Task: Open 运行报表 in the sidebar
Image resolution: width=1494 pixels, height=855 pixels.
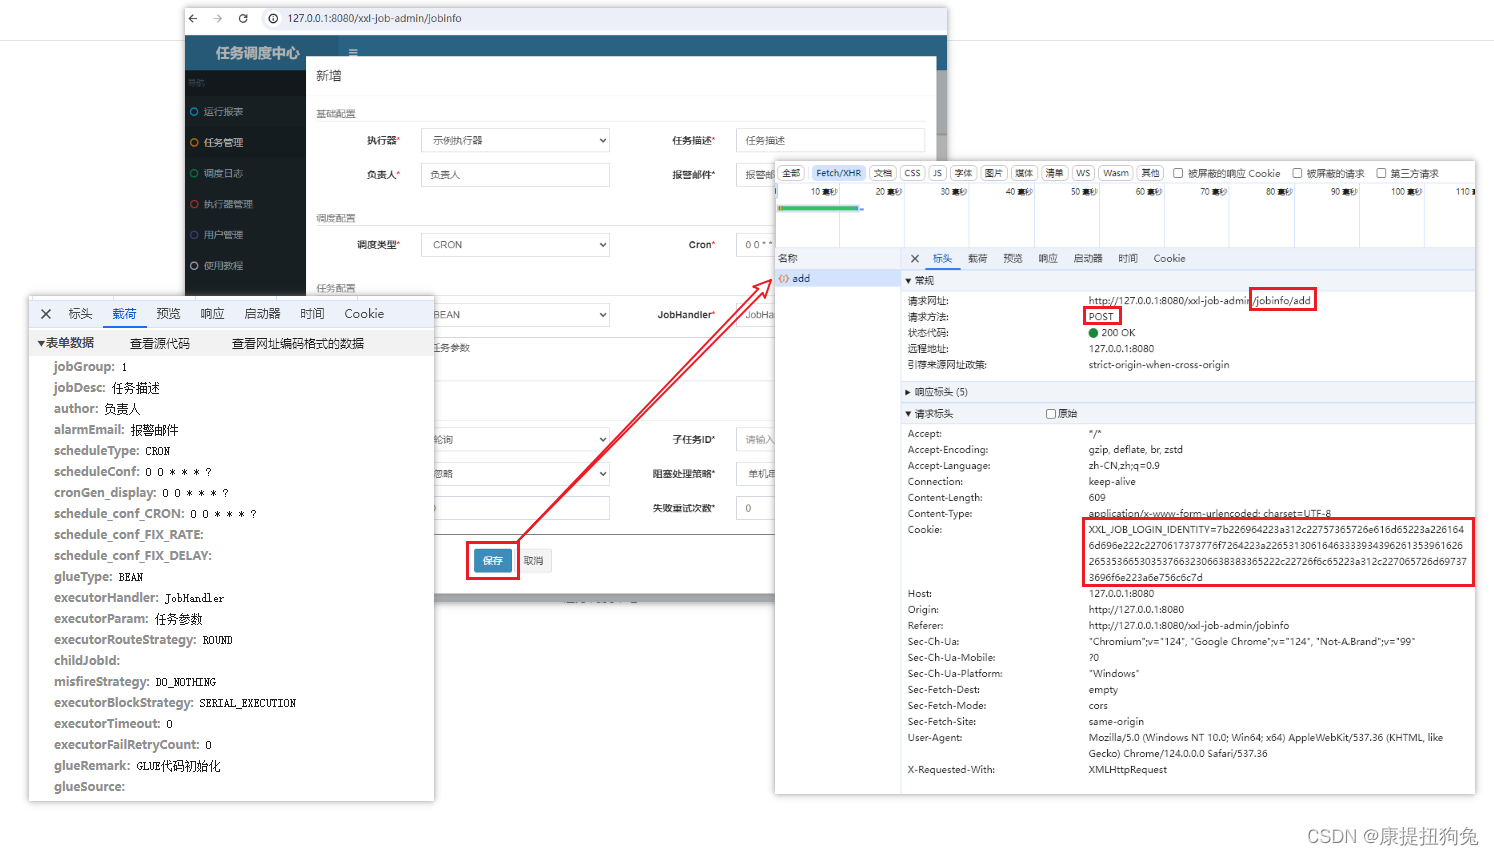Action: tap(223, 112)
